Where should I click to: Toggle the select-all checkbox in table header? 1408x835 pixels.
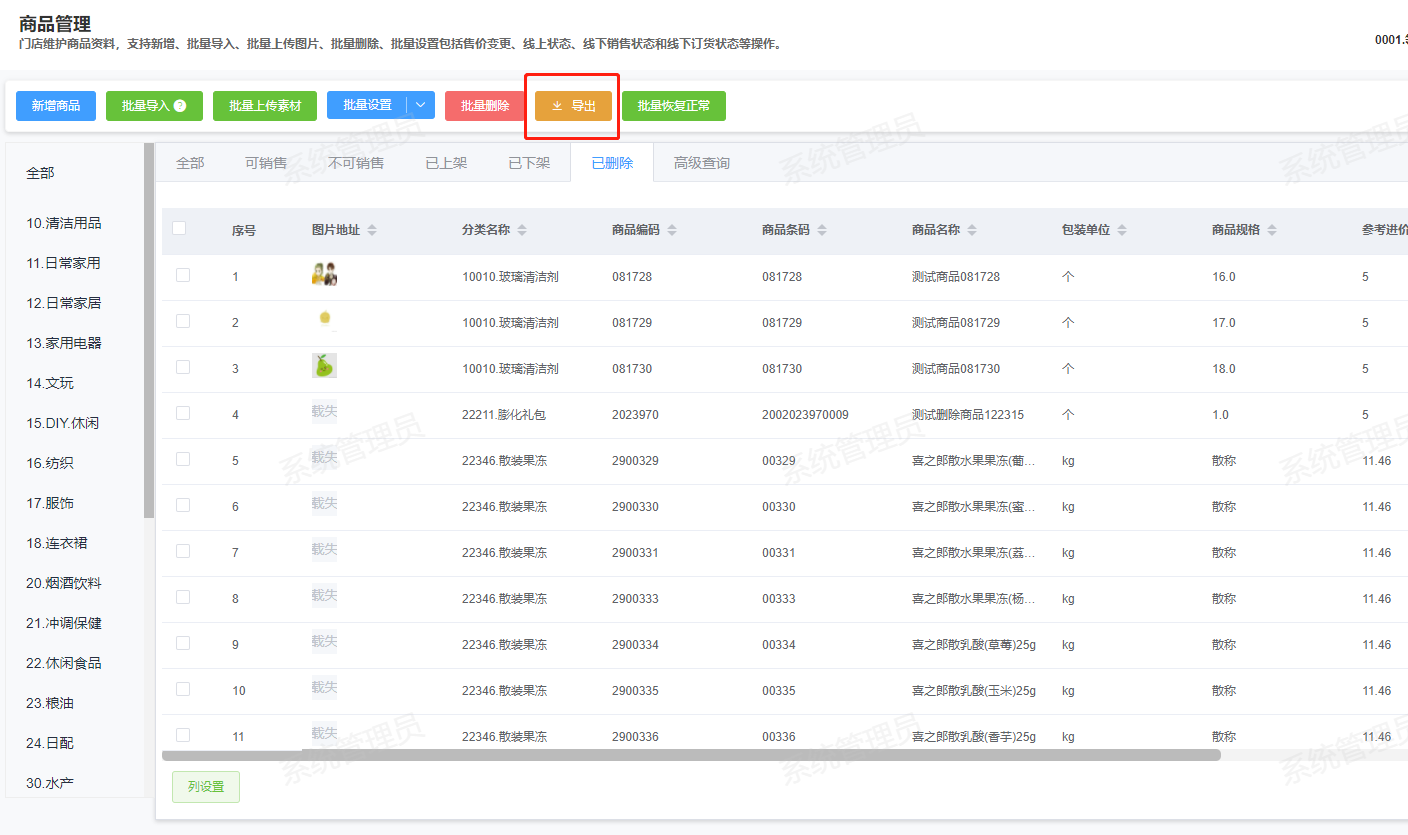179,228
